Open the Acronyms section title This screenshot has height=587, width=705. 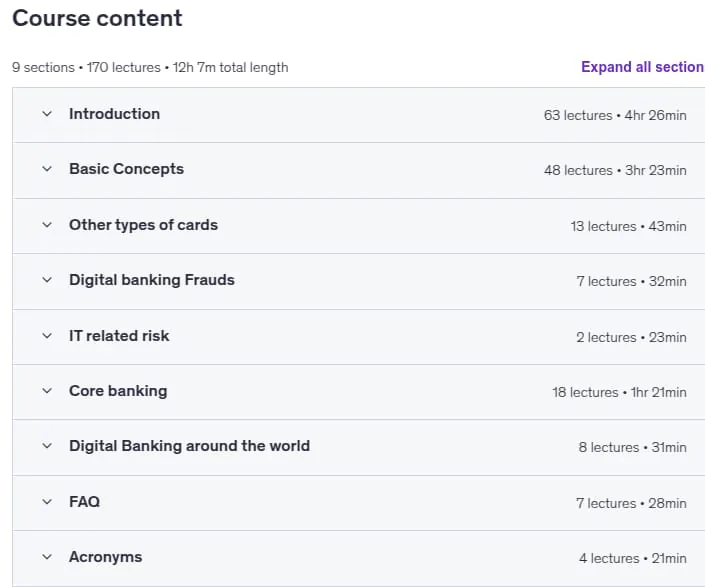(x=105, y=557)
